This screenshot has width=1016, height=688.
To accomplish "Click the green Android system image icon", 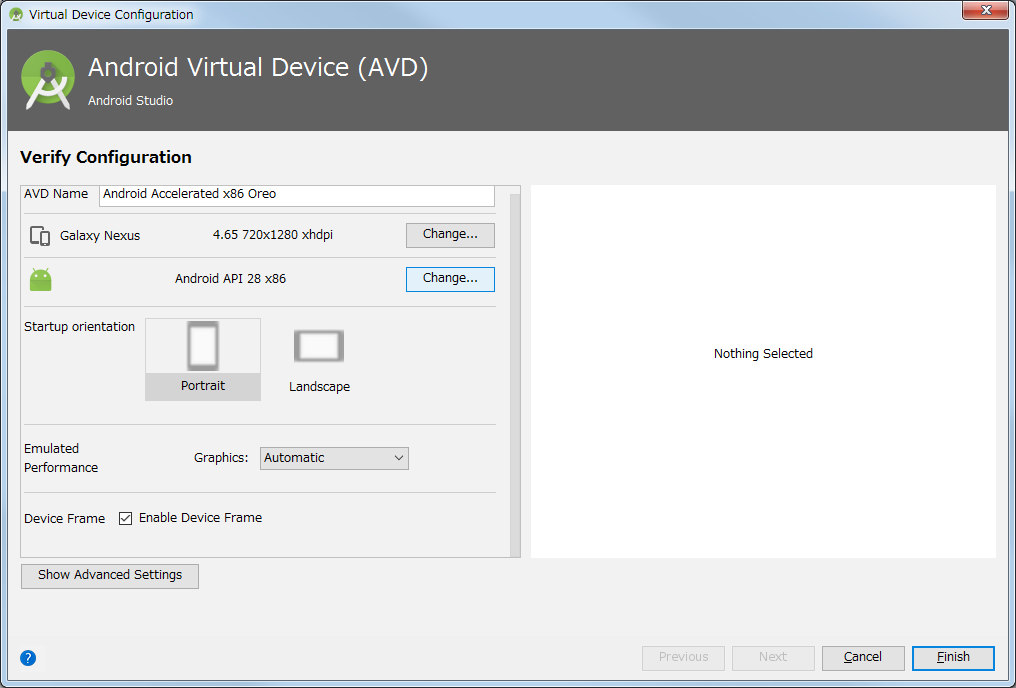I will (x=40, y=279).
